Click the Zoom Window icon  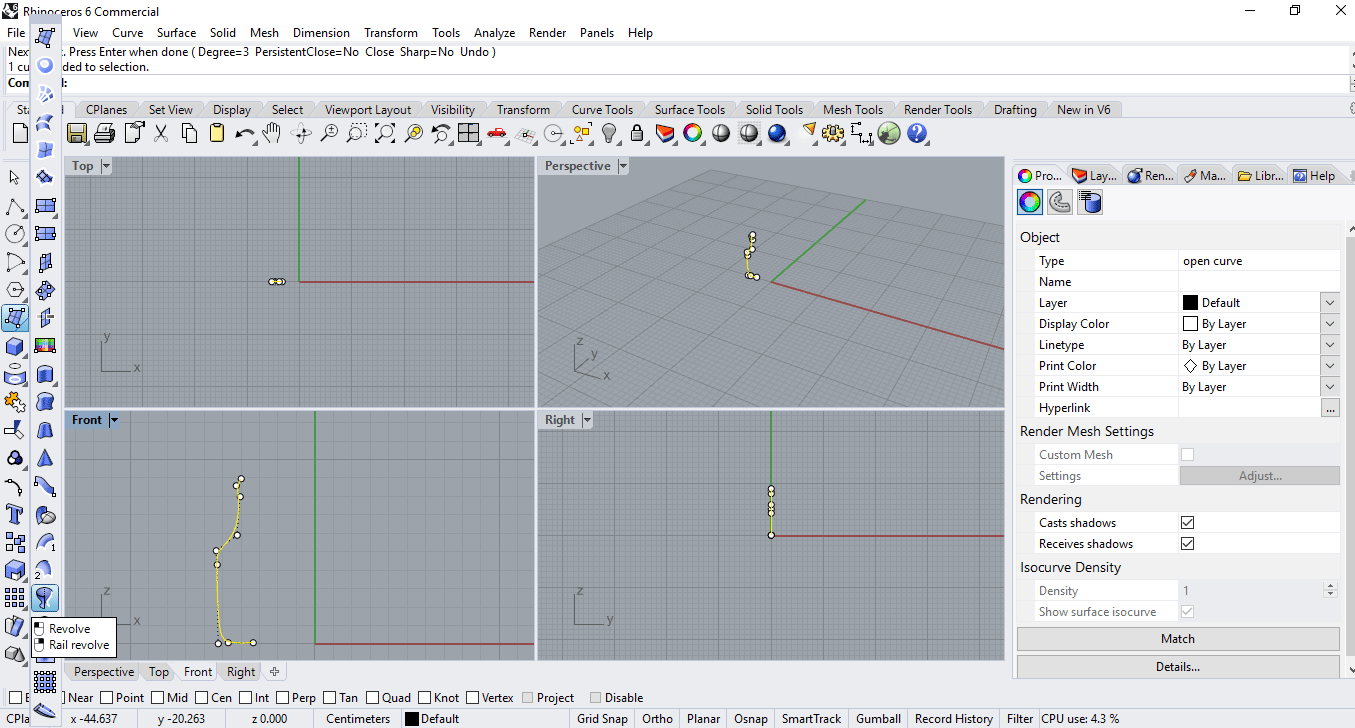tap(357, 133)
